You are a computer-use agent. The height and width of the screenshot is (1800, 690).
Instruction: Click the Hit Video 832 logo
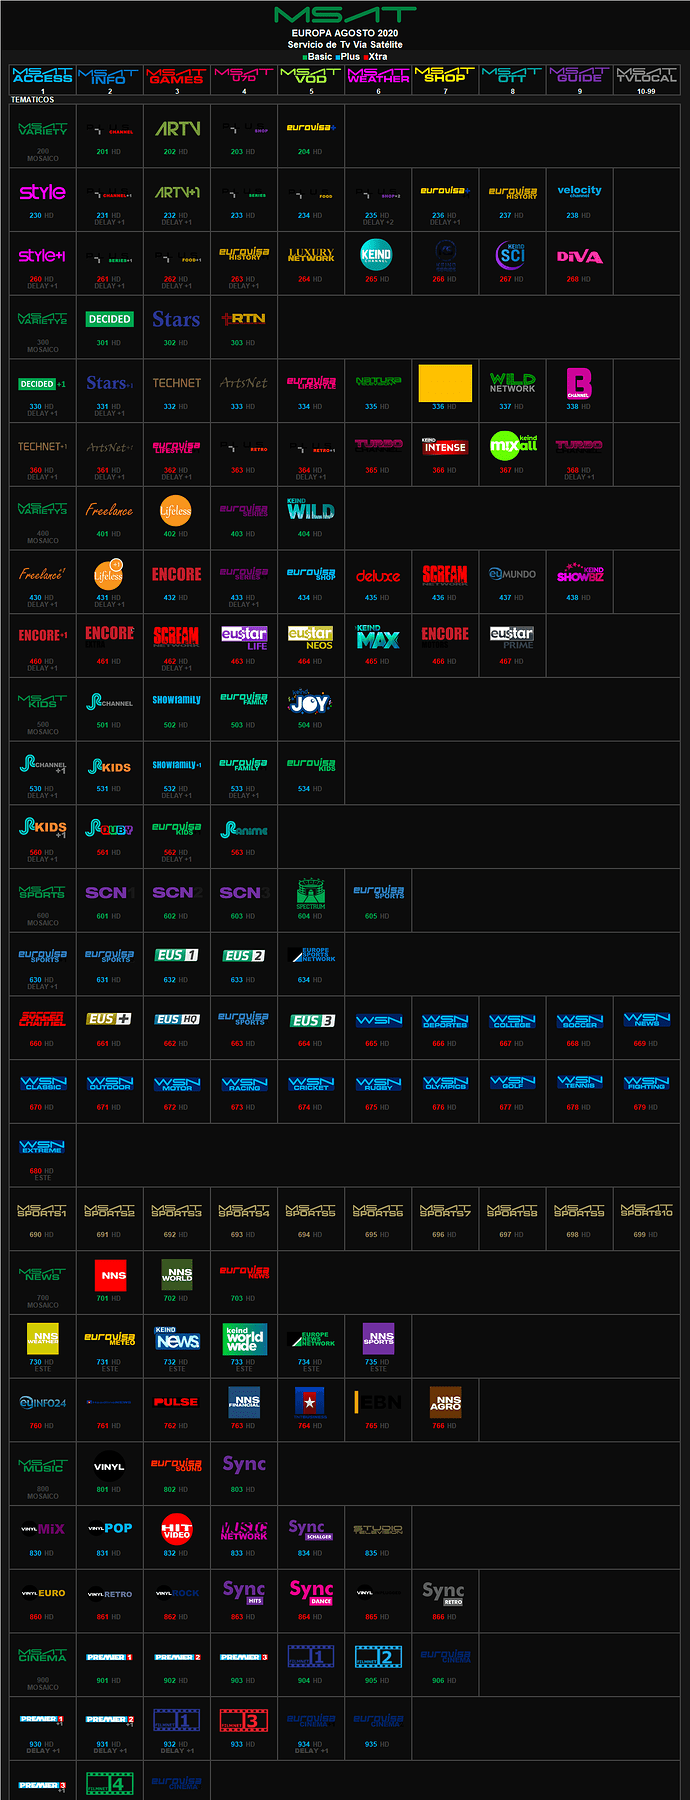click(x=177, y=1529)
